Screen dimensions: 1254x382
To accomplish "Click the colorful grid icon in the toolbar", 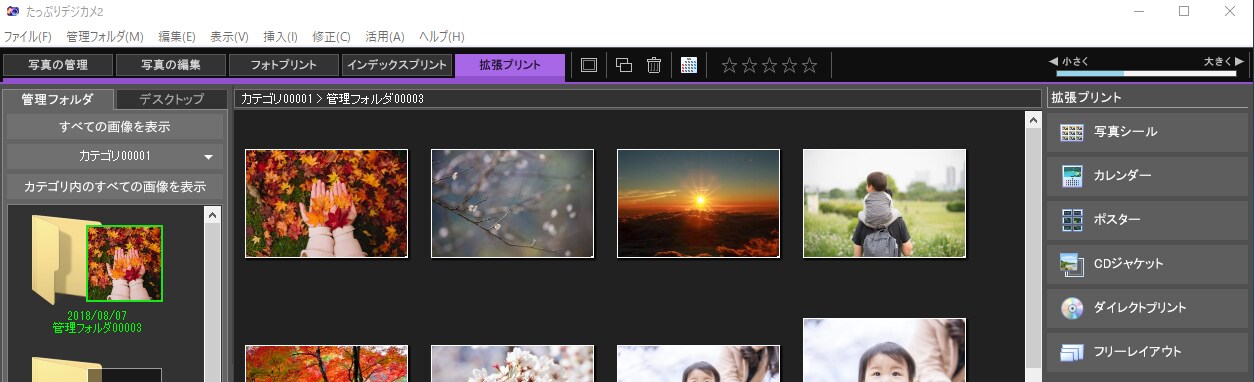I will [688, 65].
